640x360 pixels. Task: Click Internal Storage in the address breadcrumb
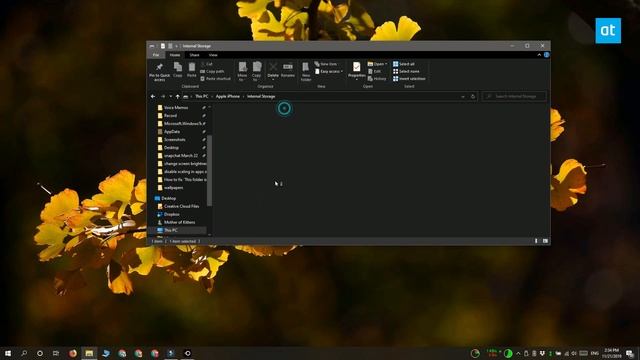(x=261, y=96)
